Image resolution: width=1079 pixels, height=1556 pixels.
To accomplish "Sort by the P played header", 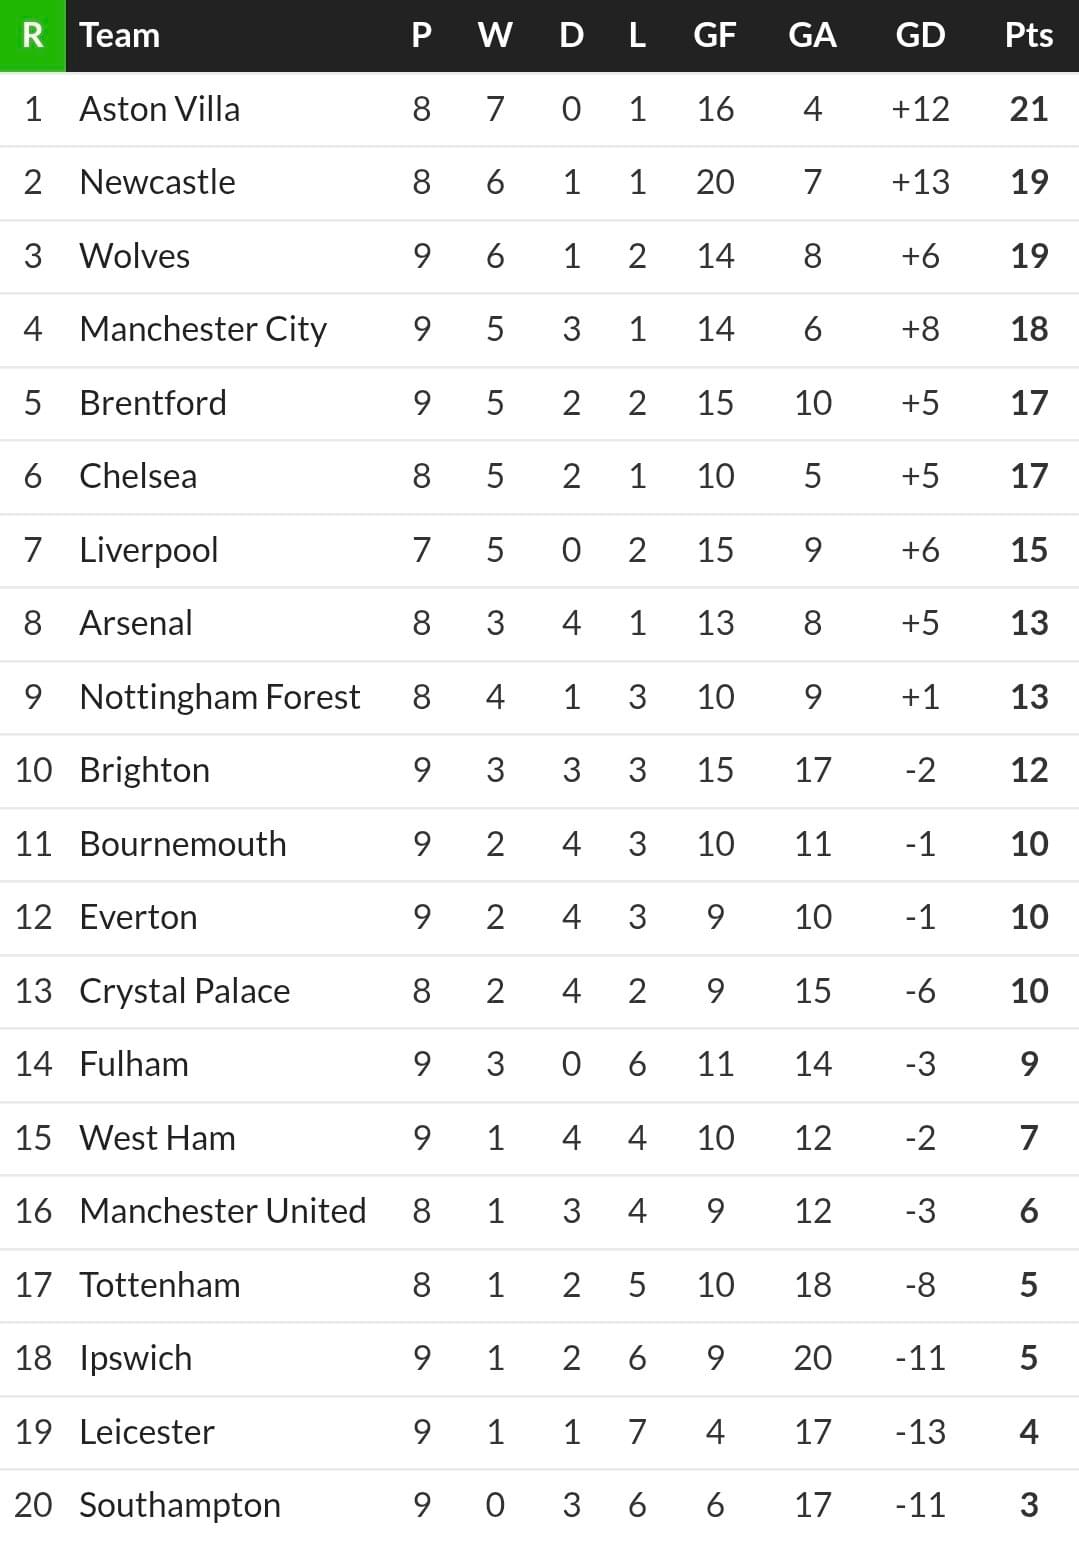I will pos(421,35).
